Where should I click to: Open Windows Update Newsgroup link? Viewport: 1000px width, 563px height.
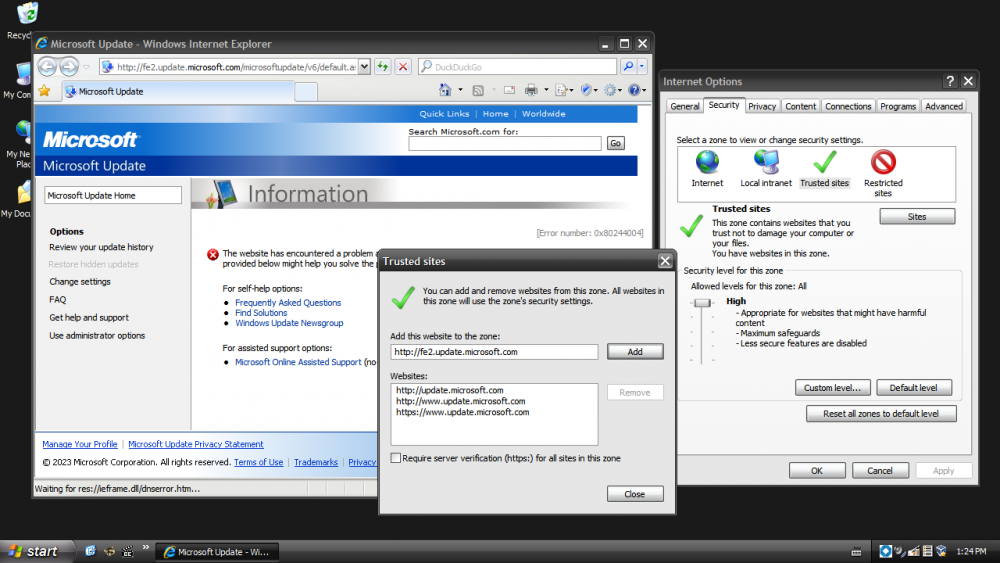289,323
